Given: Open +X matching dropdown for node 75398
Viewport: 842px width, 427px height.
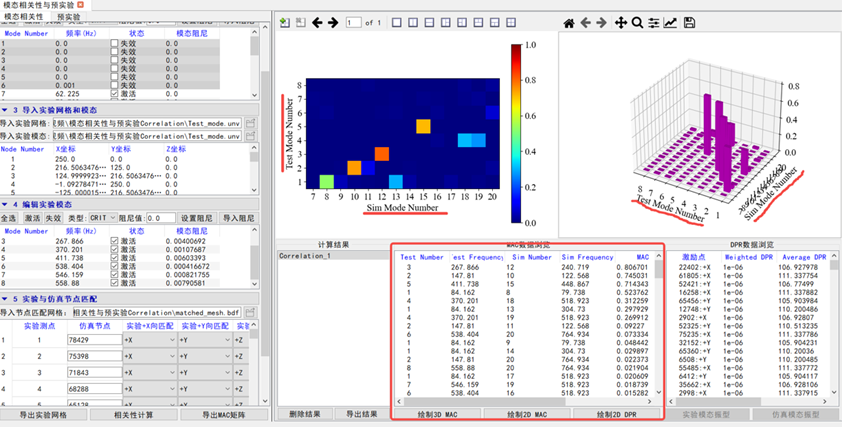Looking at the screenshot, I should 150,357.
